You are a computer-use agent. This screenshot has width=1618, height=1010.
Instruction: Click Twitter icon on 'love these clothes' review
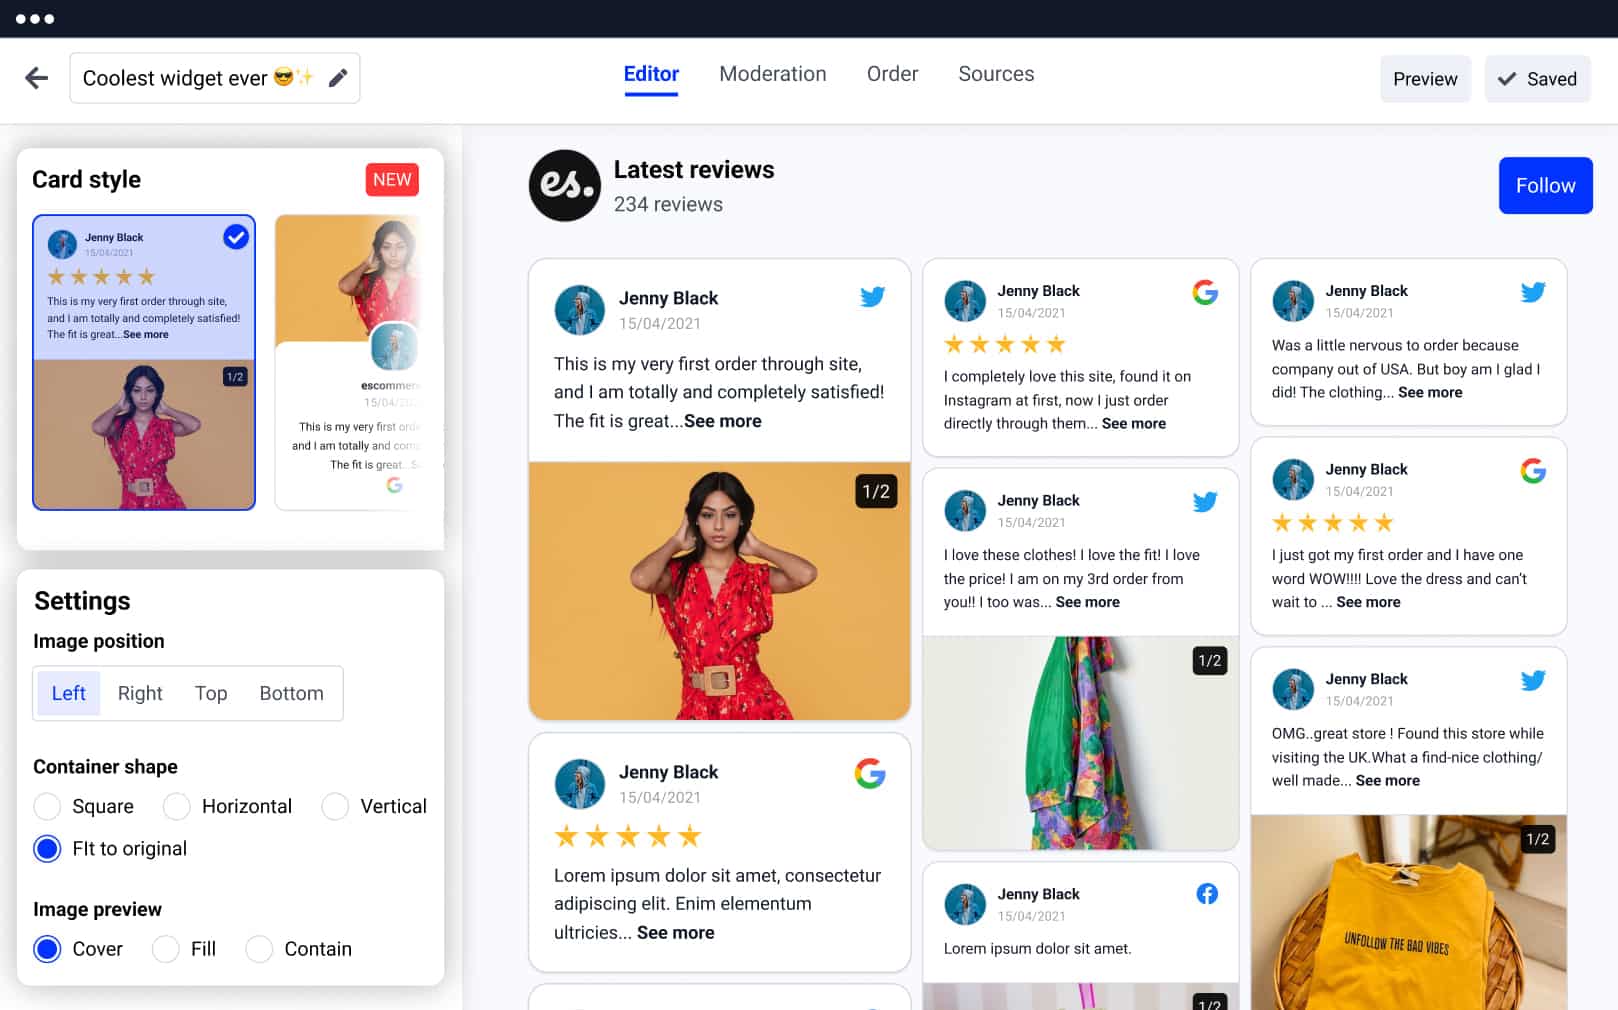[x=1205, y=502]
